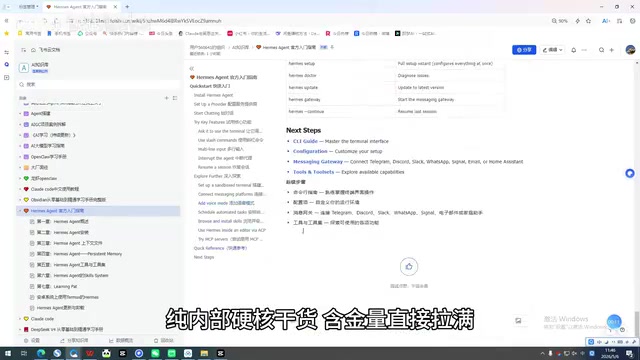This screenshot has width=640, height=360.
Task: Click the knowledge base avatar icon
Action: [24, 68]
